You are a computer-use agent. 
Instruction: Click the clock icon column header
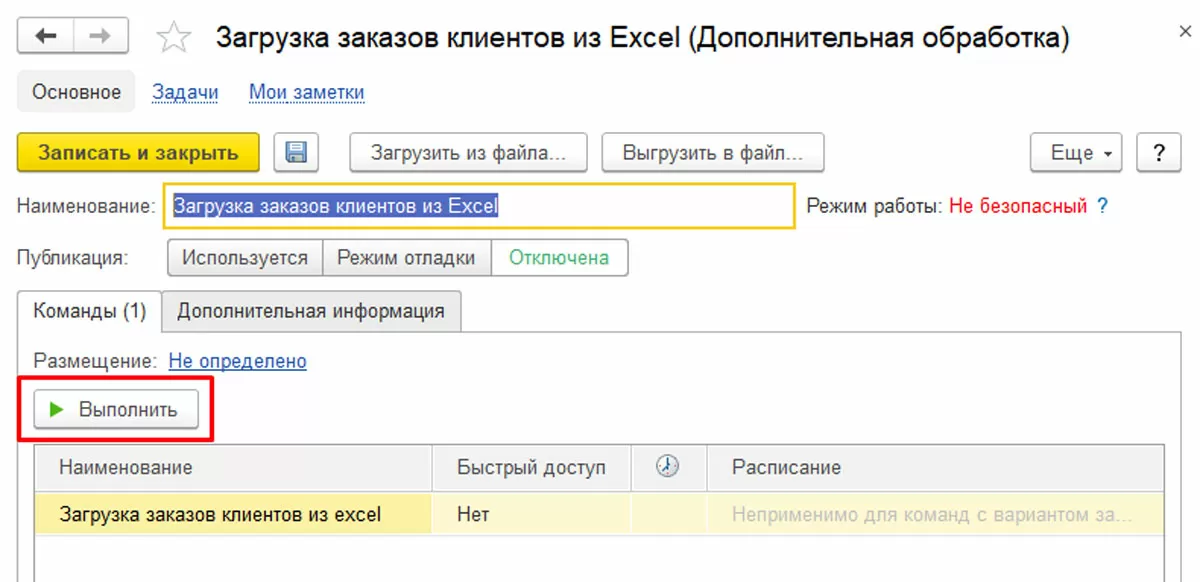668,467
